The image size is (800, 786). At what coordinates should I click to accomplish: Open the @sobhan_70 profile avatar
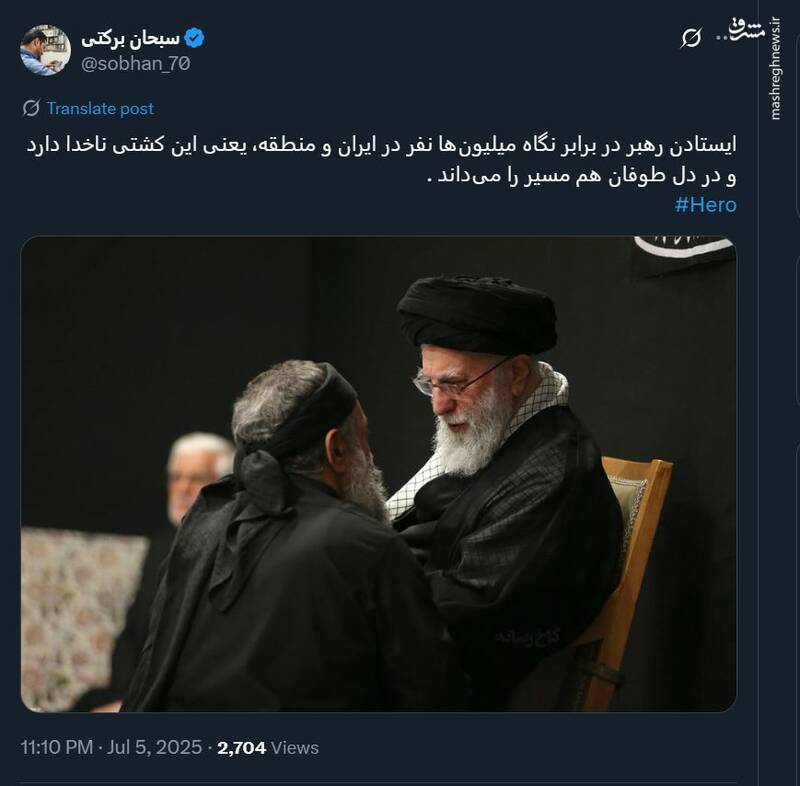[45, 50]
